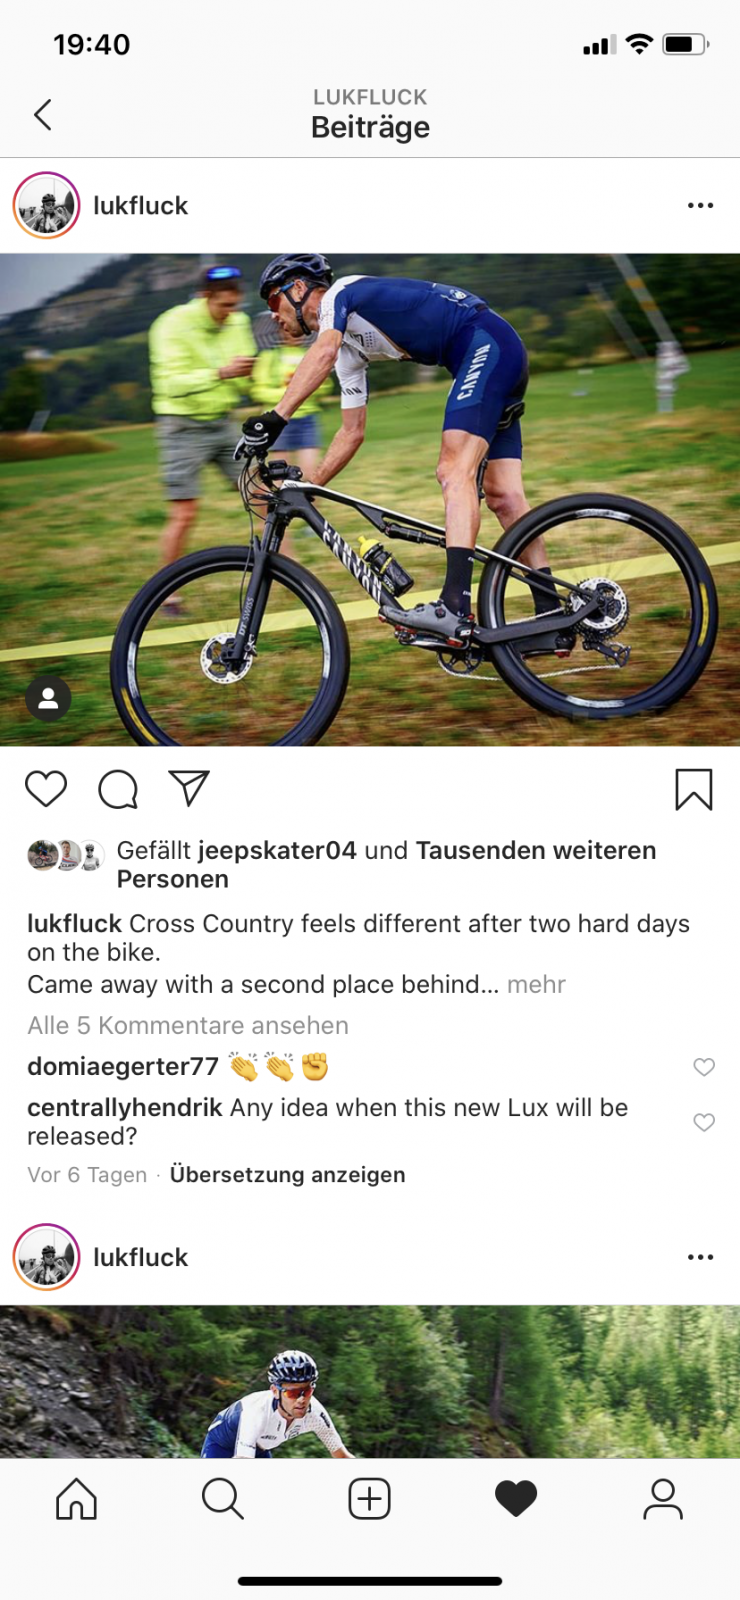Open options menu for second lukfluck post
The width and height of the screenshot is (740, 1600).
coord(701,1257)
